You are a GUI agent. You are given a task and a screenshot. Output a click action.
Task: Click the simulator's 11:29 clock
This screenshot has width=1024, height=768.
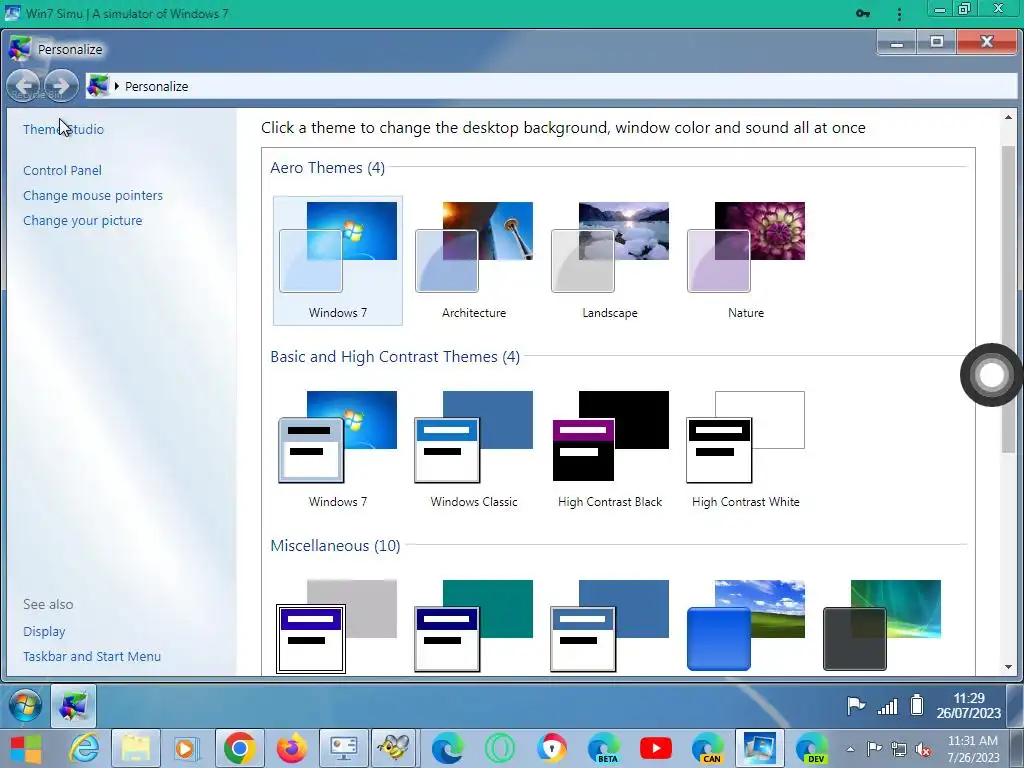pyautogui.click(x=968, y=705)
